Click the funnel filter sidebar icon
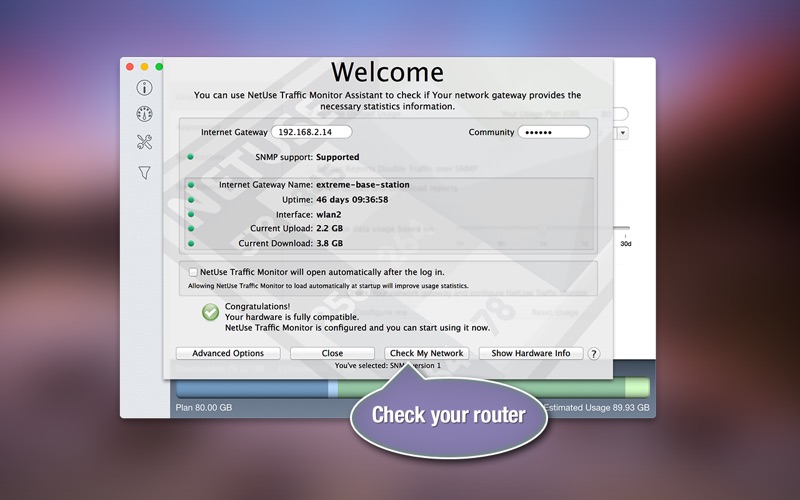This screenshot has height=500, width=800. 144,173
